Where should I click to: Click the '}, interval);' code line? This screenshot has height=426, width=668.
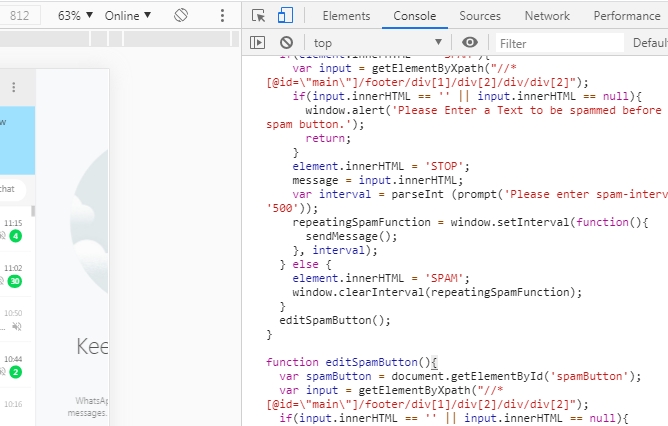pos(335,250)
